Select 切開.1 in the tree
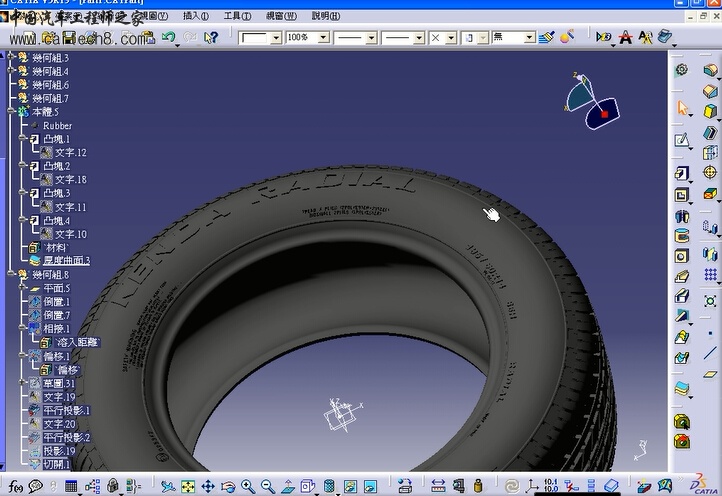The image size is (722, 496). [x=56, y=464]
